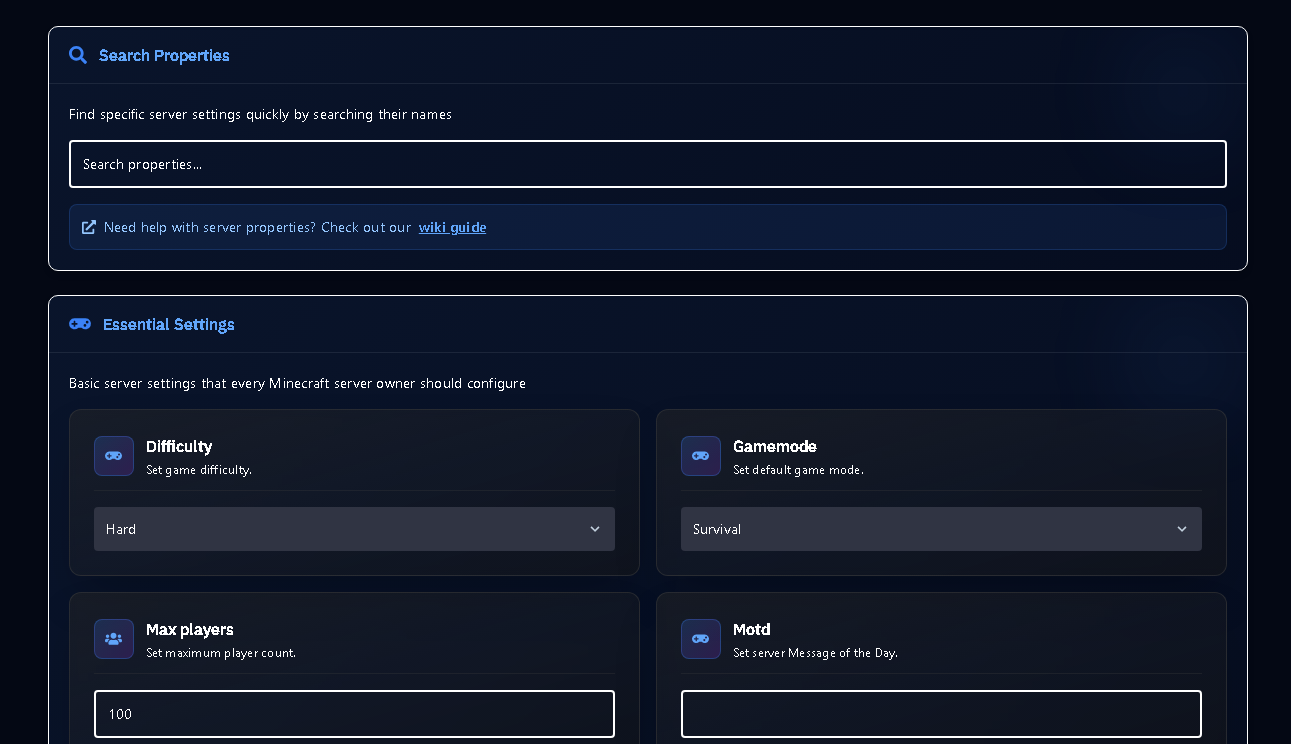Focus the Search properties input field
1291x744 pixels.
pyautogui.click(x=647, y=163)
